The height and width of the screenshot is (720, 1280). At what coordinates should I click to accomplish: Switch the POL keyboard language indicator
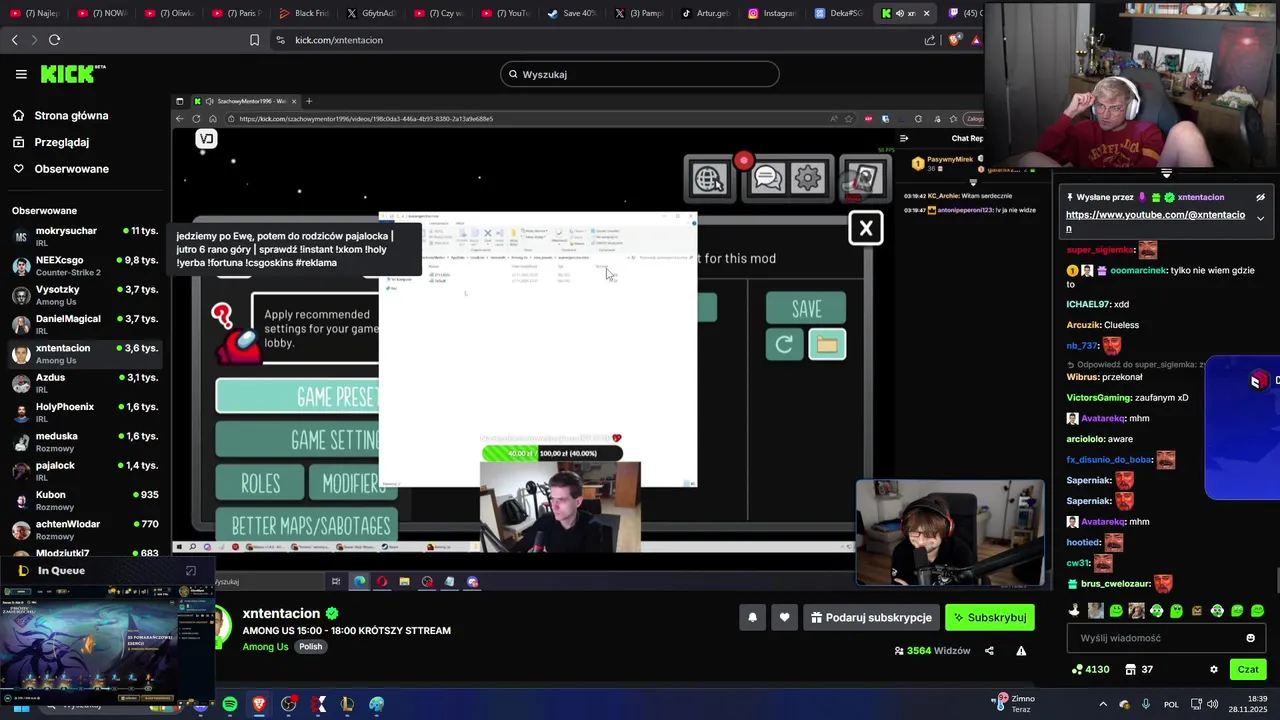point(1171,704)
